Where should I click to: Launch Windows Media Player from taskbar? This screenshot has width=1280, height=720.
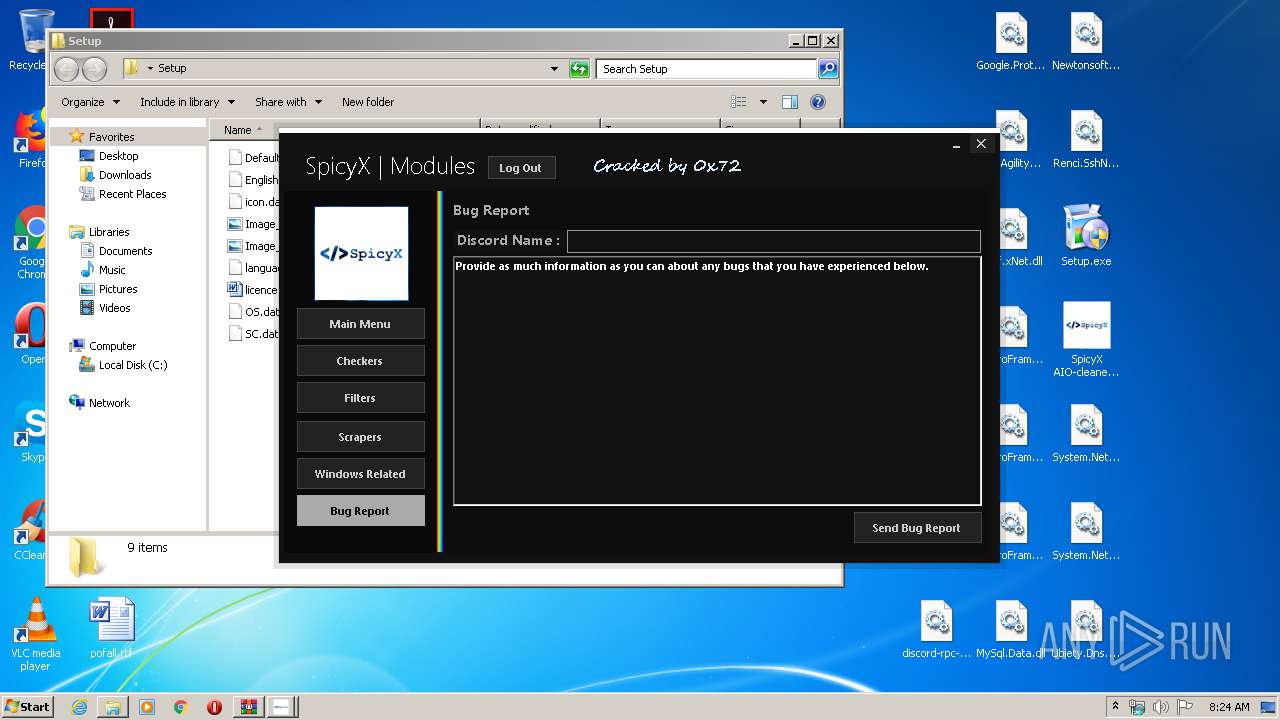147,707
